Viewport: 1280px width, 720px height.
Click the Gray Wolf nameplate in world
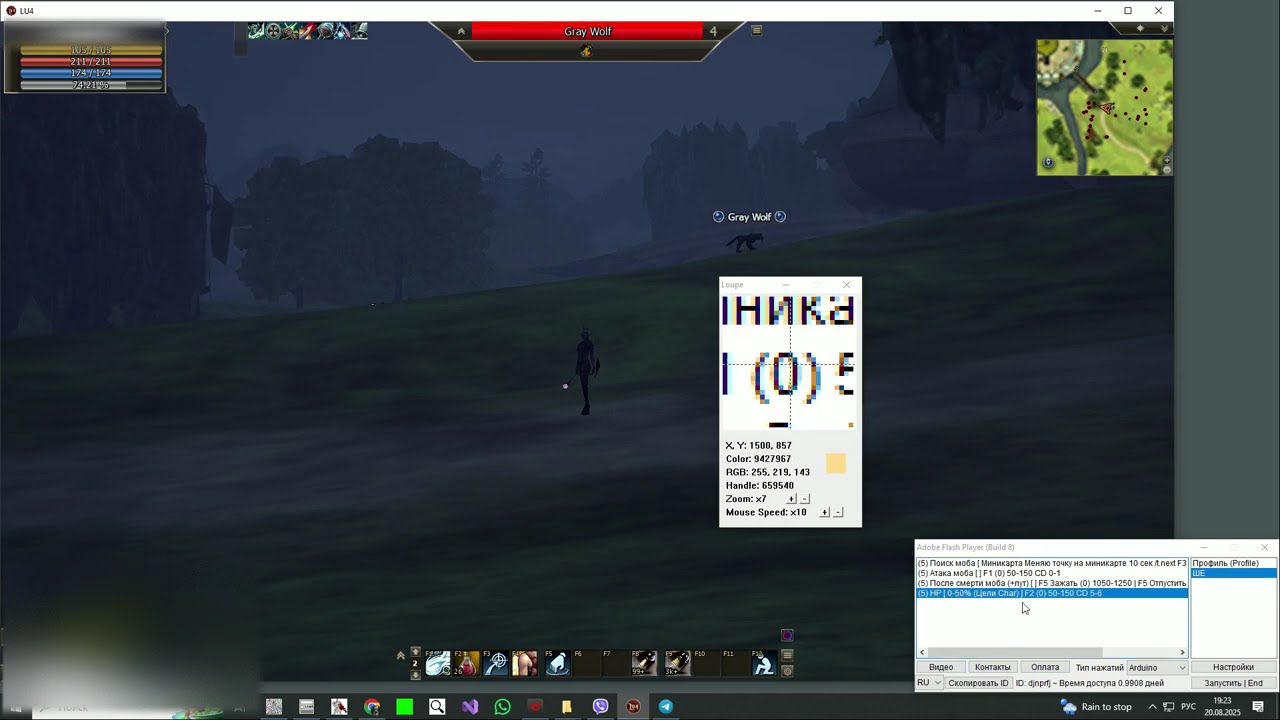(749, 217)
